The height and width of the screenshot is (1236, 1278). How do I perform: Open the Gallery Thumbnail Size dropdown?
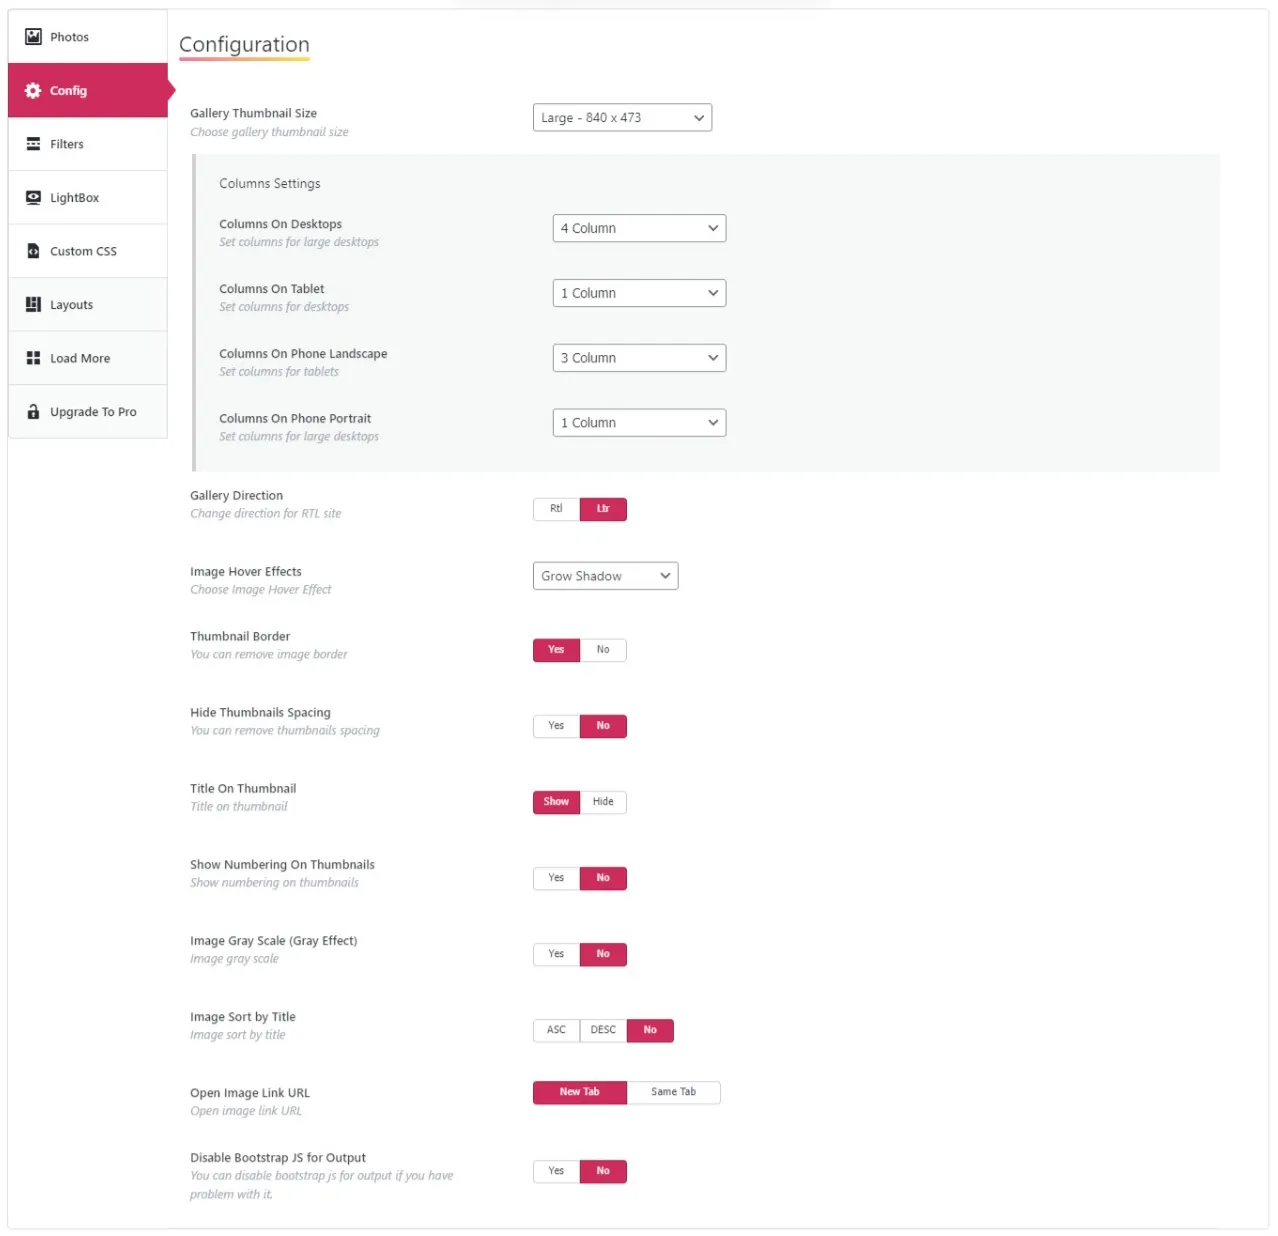point(622,118)
